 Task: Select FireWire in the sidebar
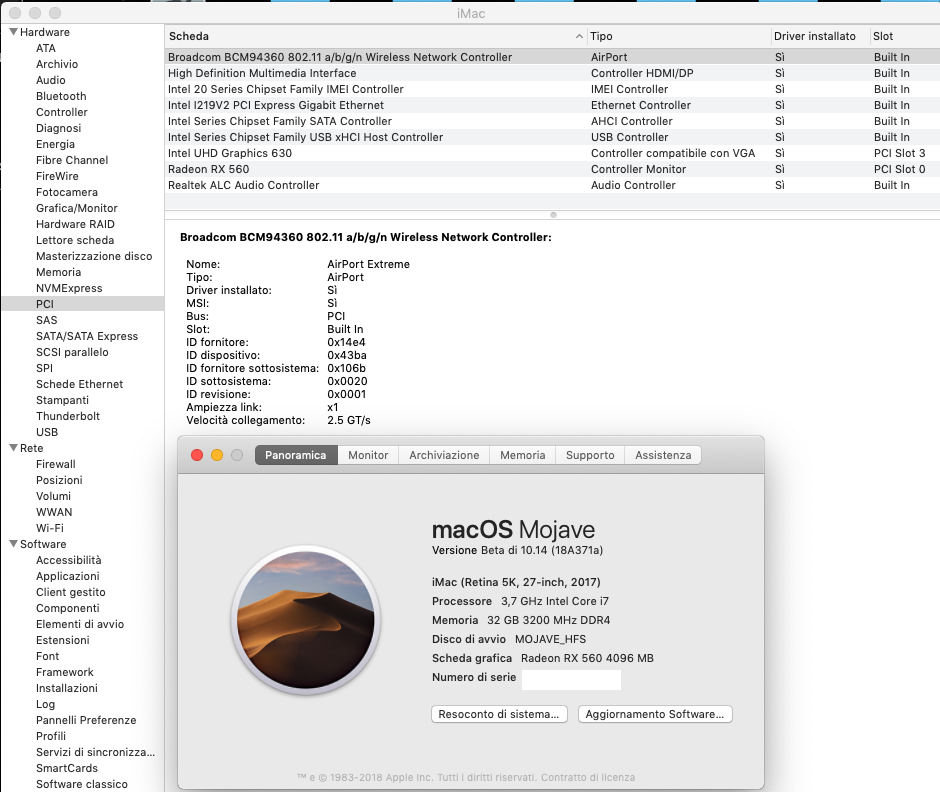point(57,176)
